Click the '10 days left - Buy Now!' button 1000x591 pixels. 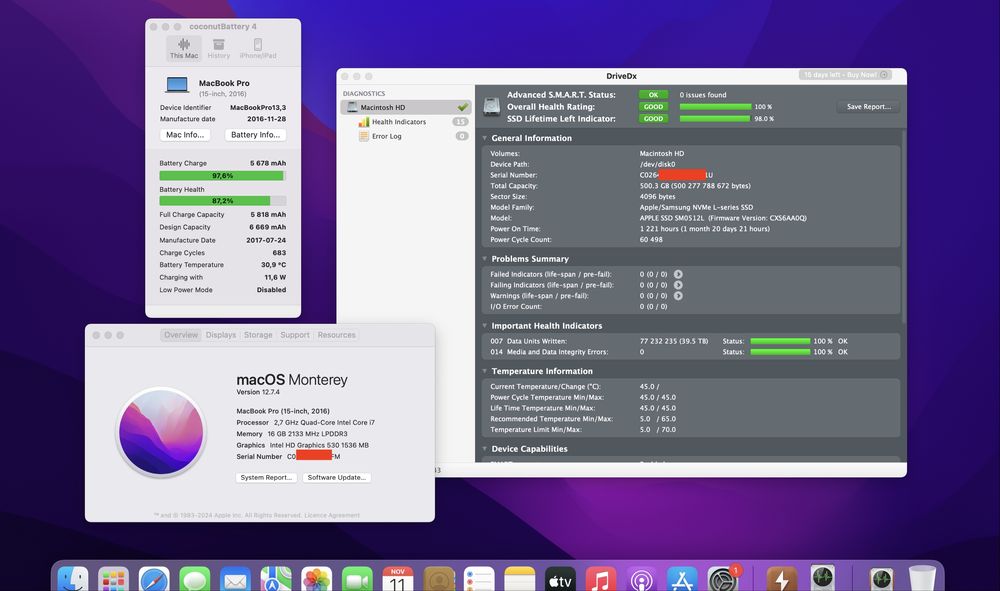tap(844, 75)
